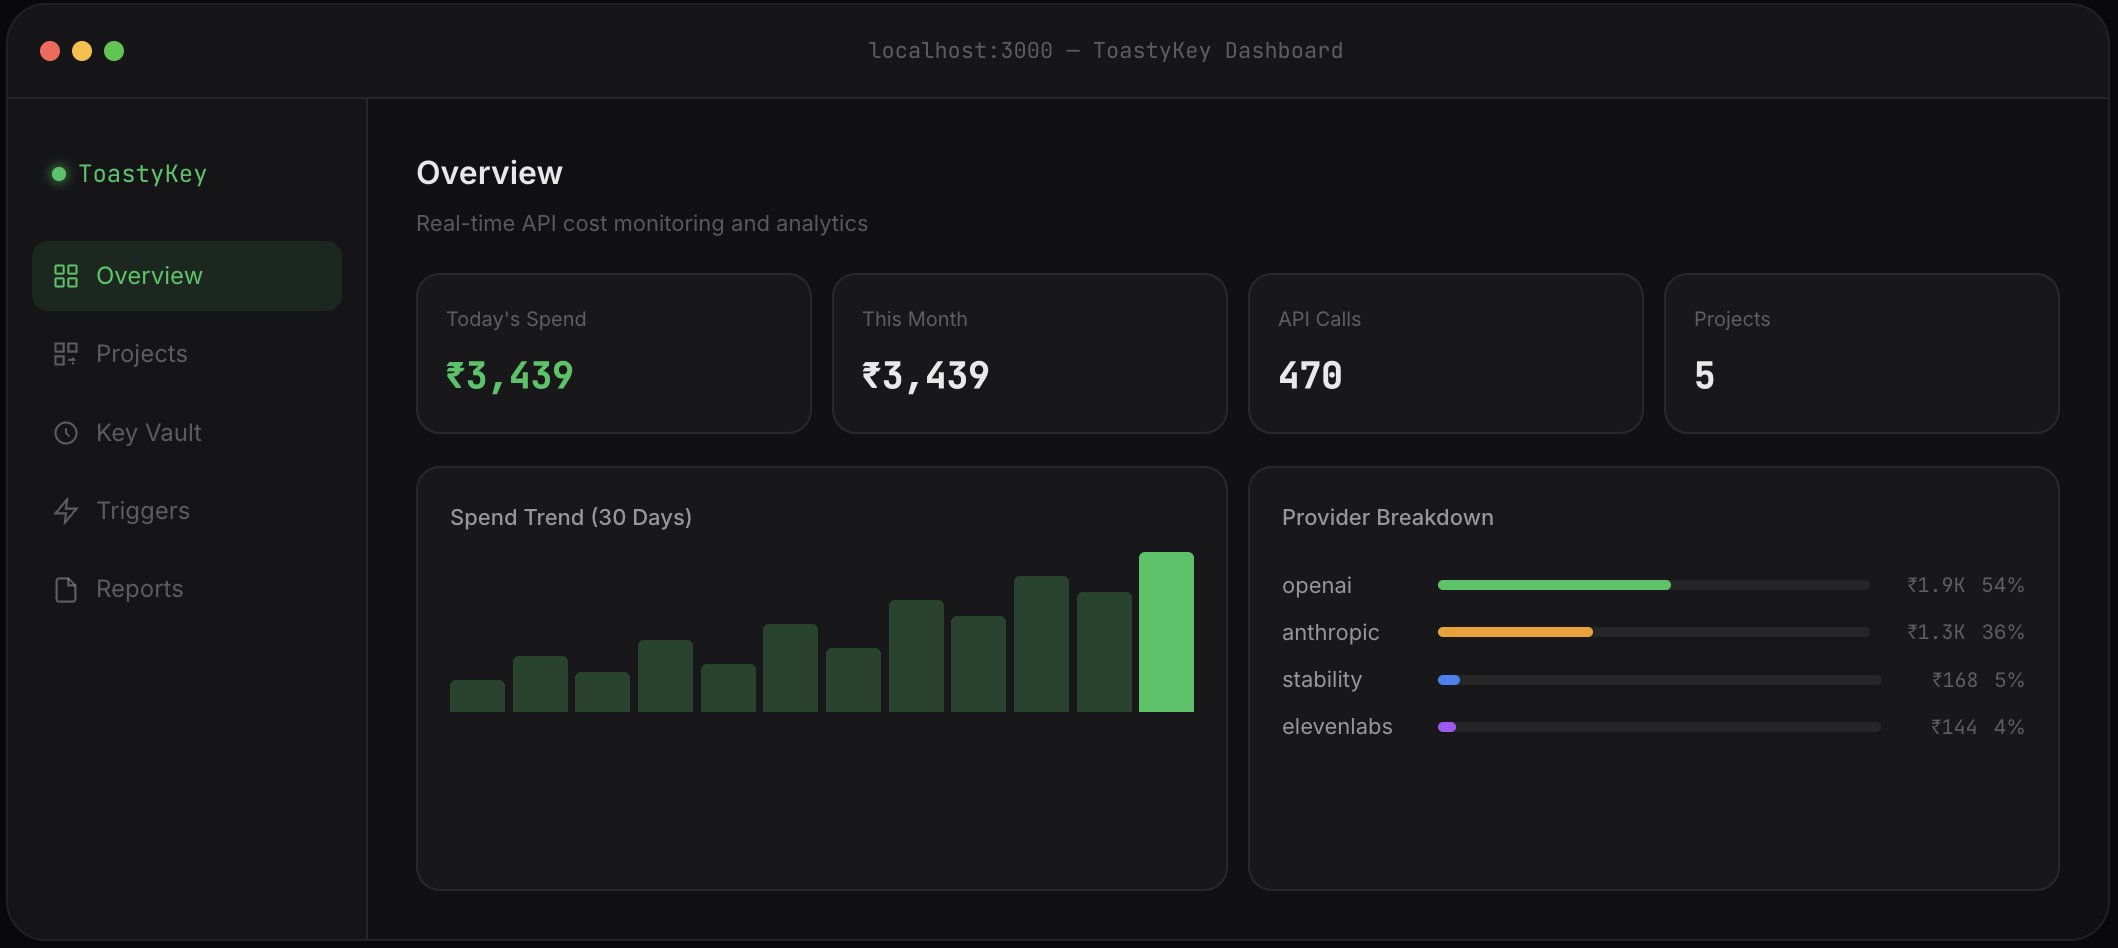Select the stability provider row
The width and height of the screenshot is (2118, 948).
pyautogui.click(x=1653, y=680)
